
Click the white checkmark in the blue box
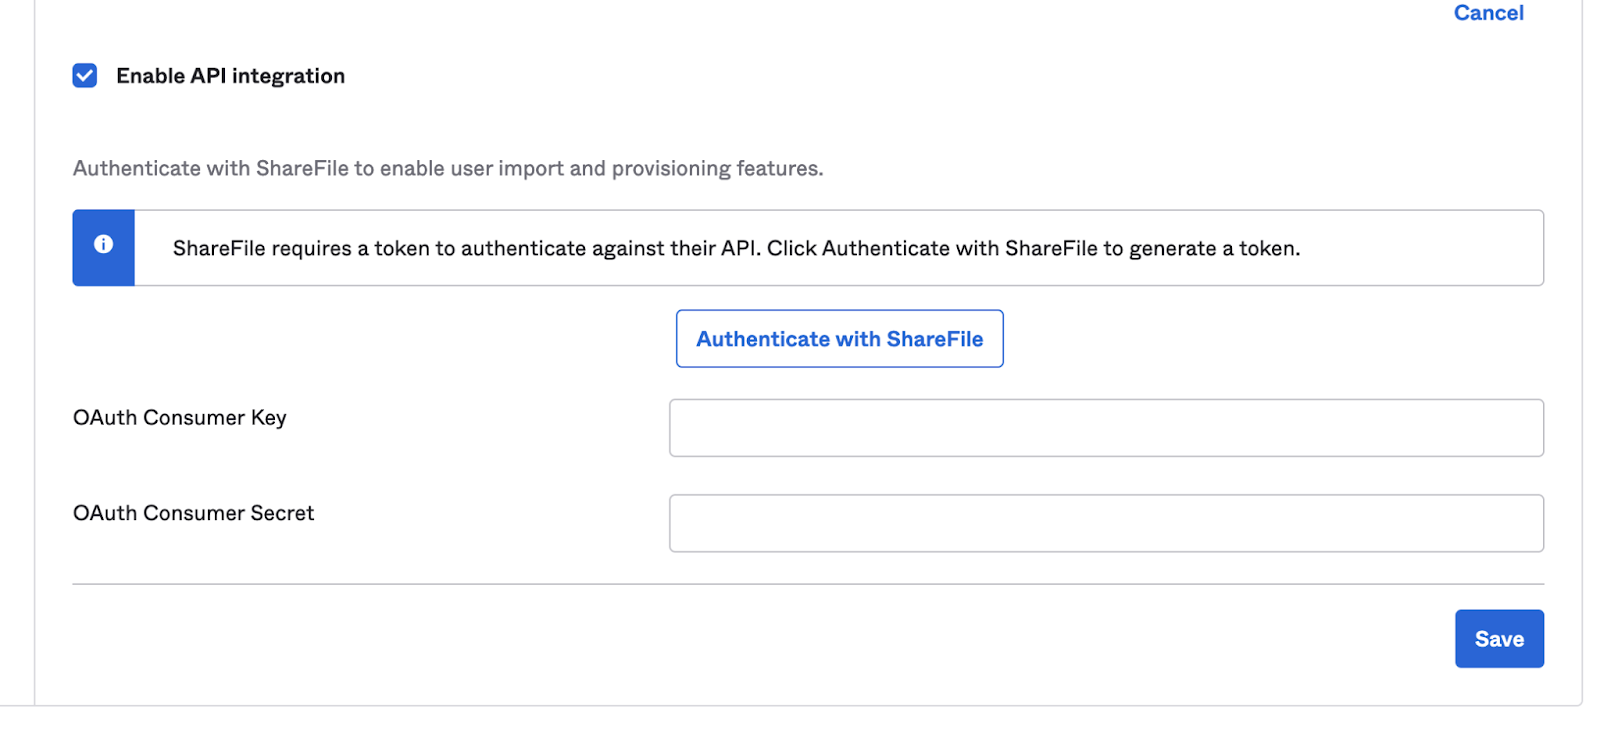(85, 76)
